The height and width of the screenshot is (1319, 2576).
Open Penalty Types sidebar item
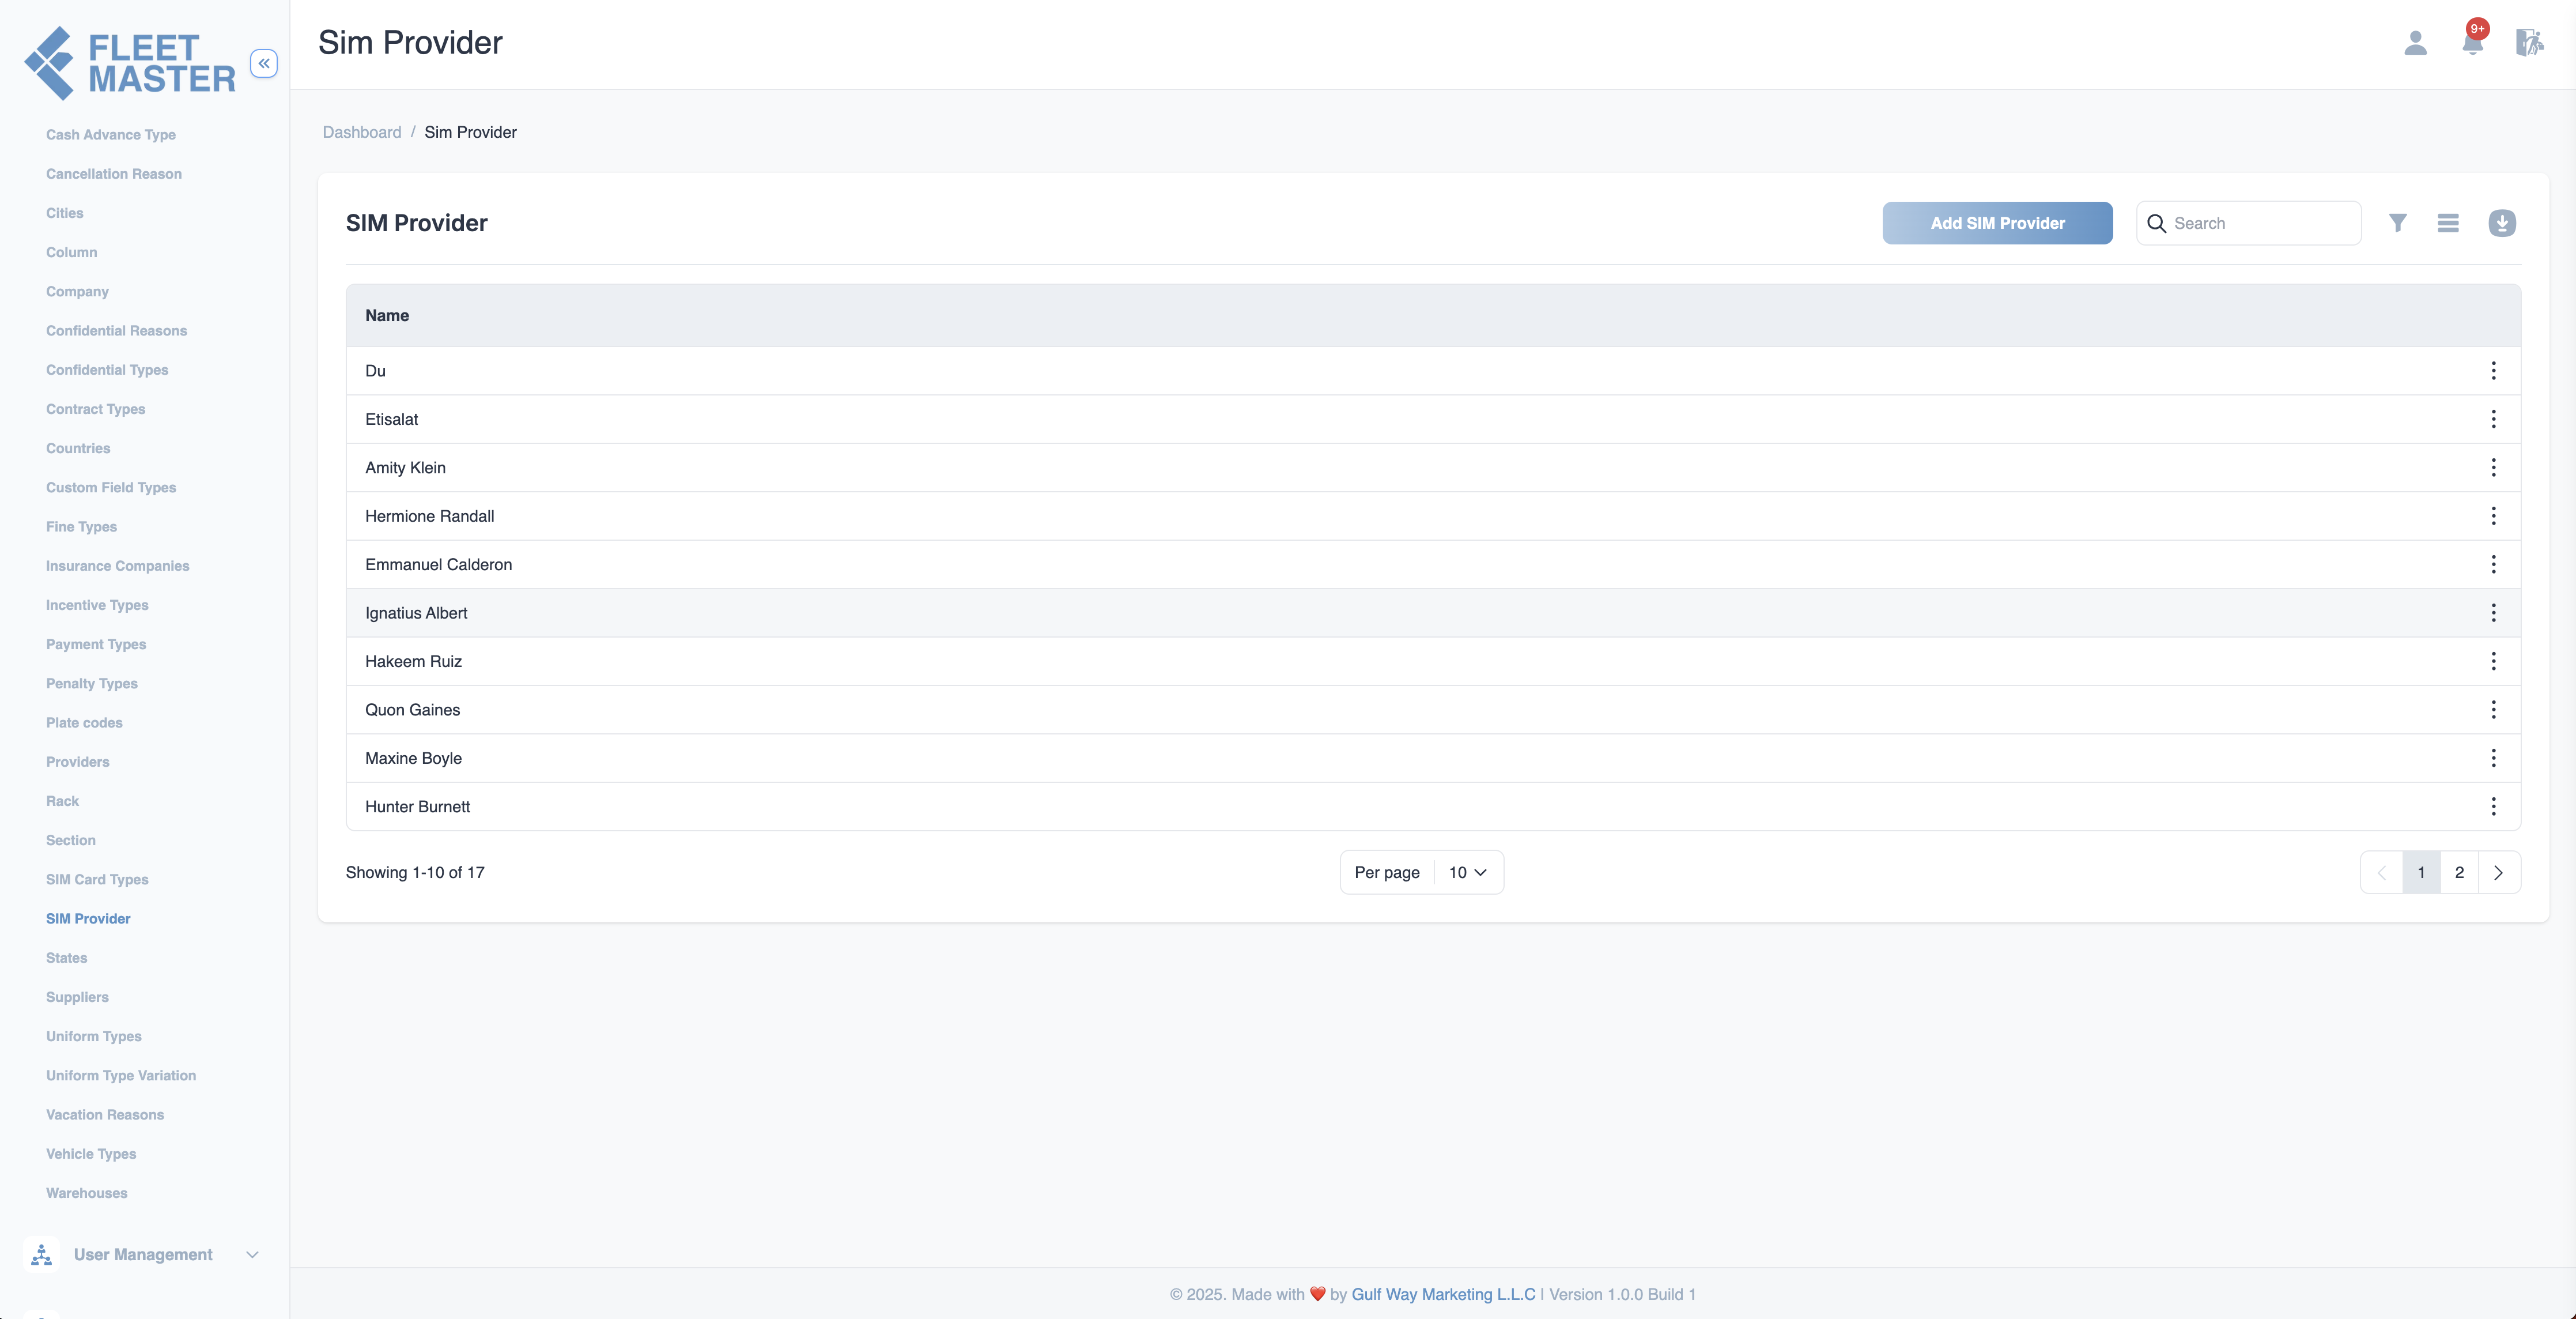[x=92, y=684]
